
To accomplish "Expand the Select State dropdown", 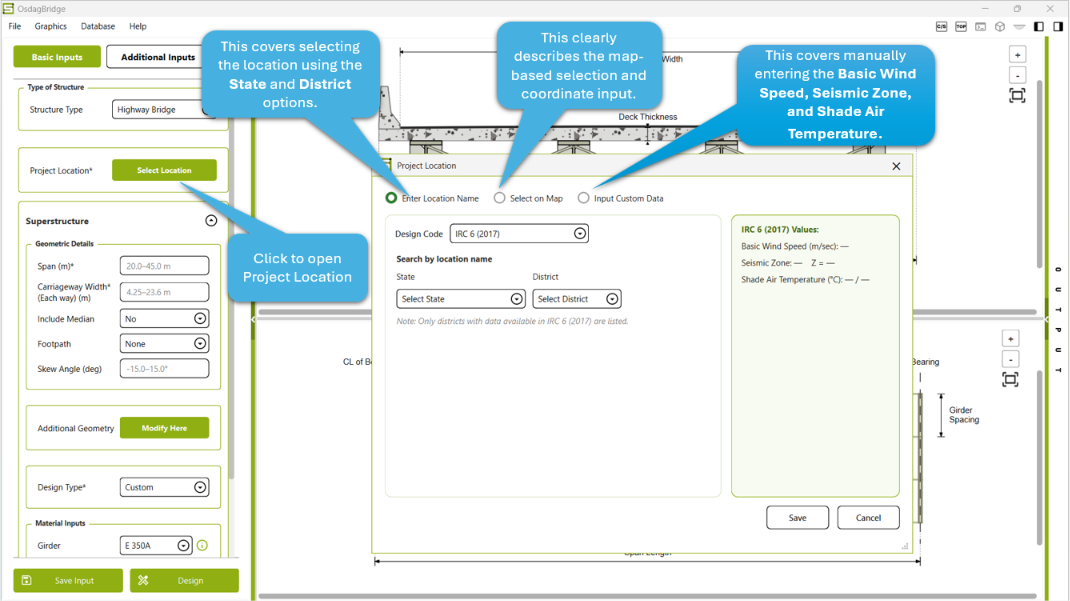I will [461, 299].
